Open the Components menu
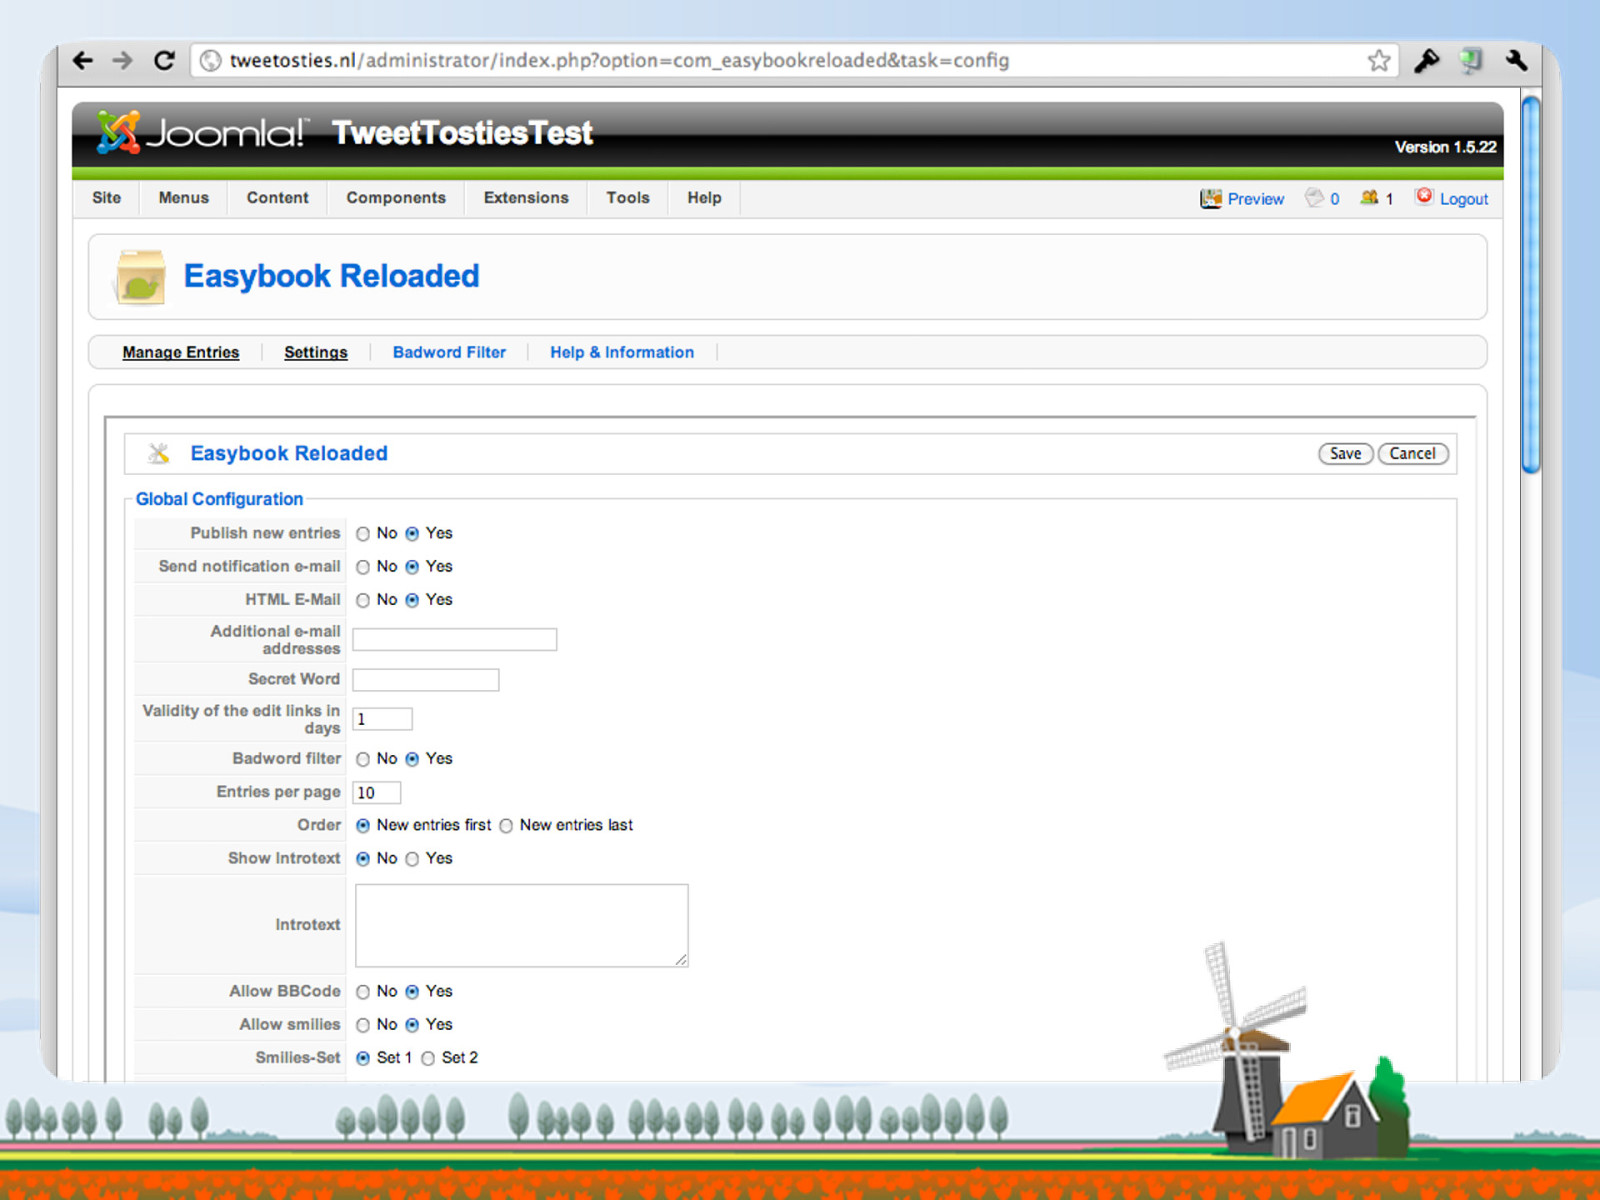The image size is (1600, 1200). click(x=396, y=198)
